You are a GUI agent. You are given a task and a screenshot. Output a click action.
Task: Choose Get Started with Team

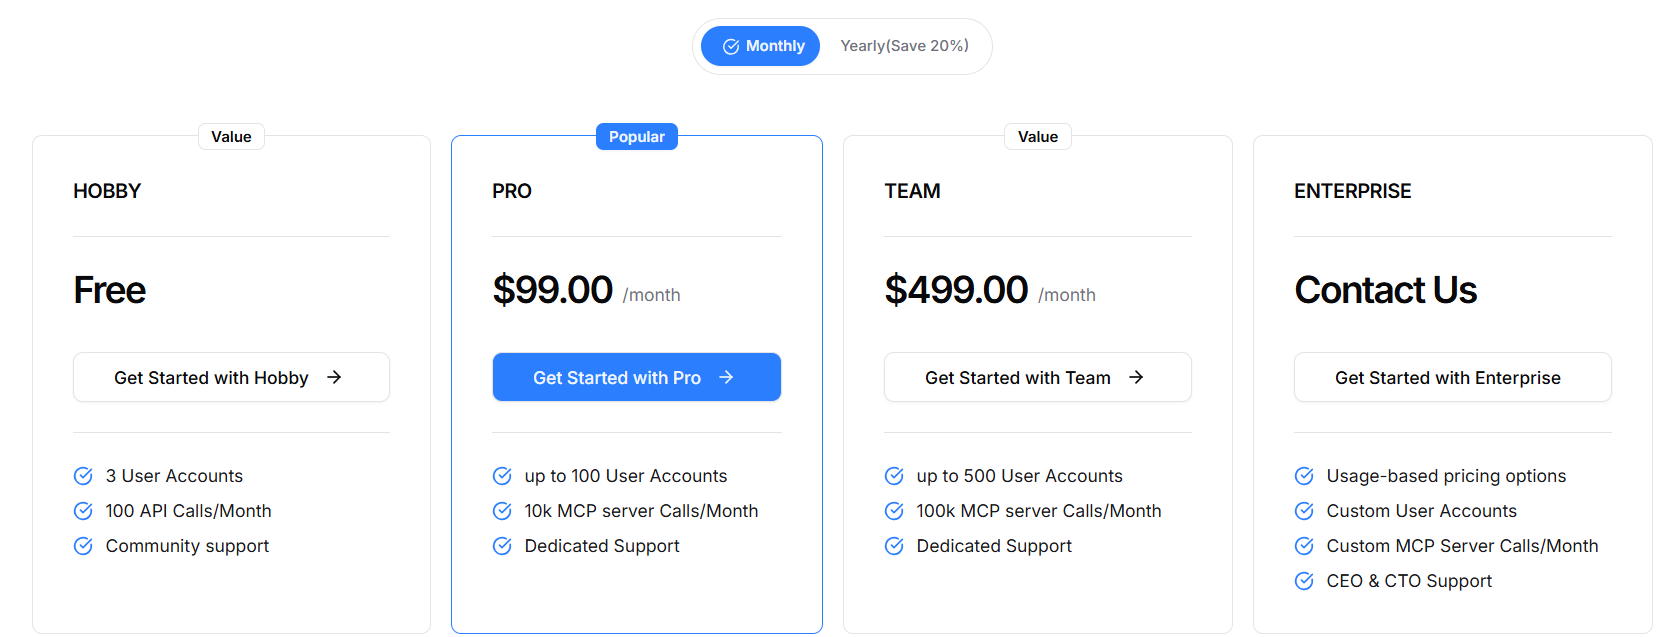click(1038, 377)
